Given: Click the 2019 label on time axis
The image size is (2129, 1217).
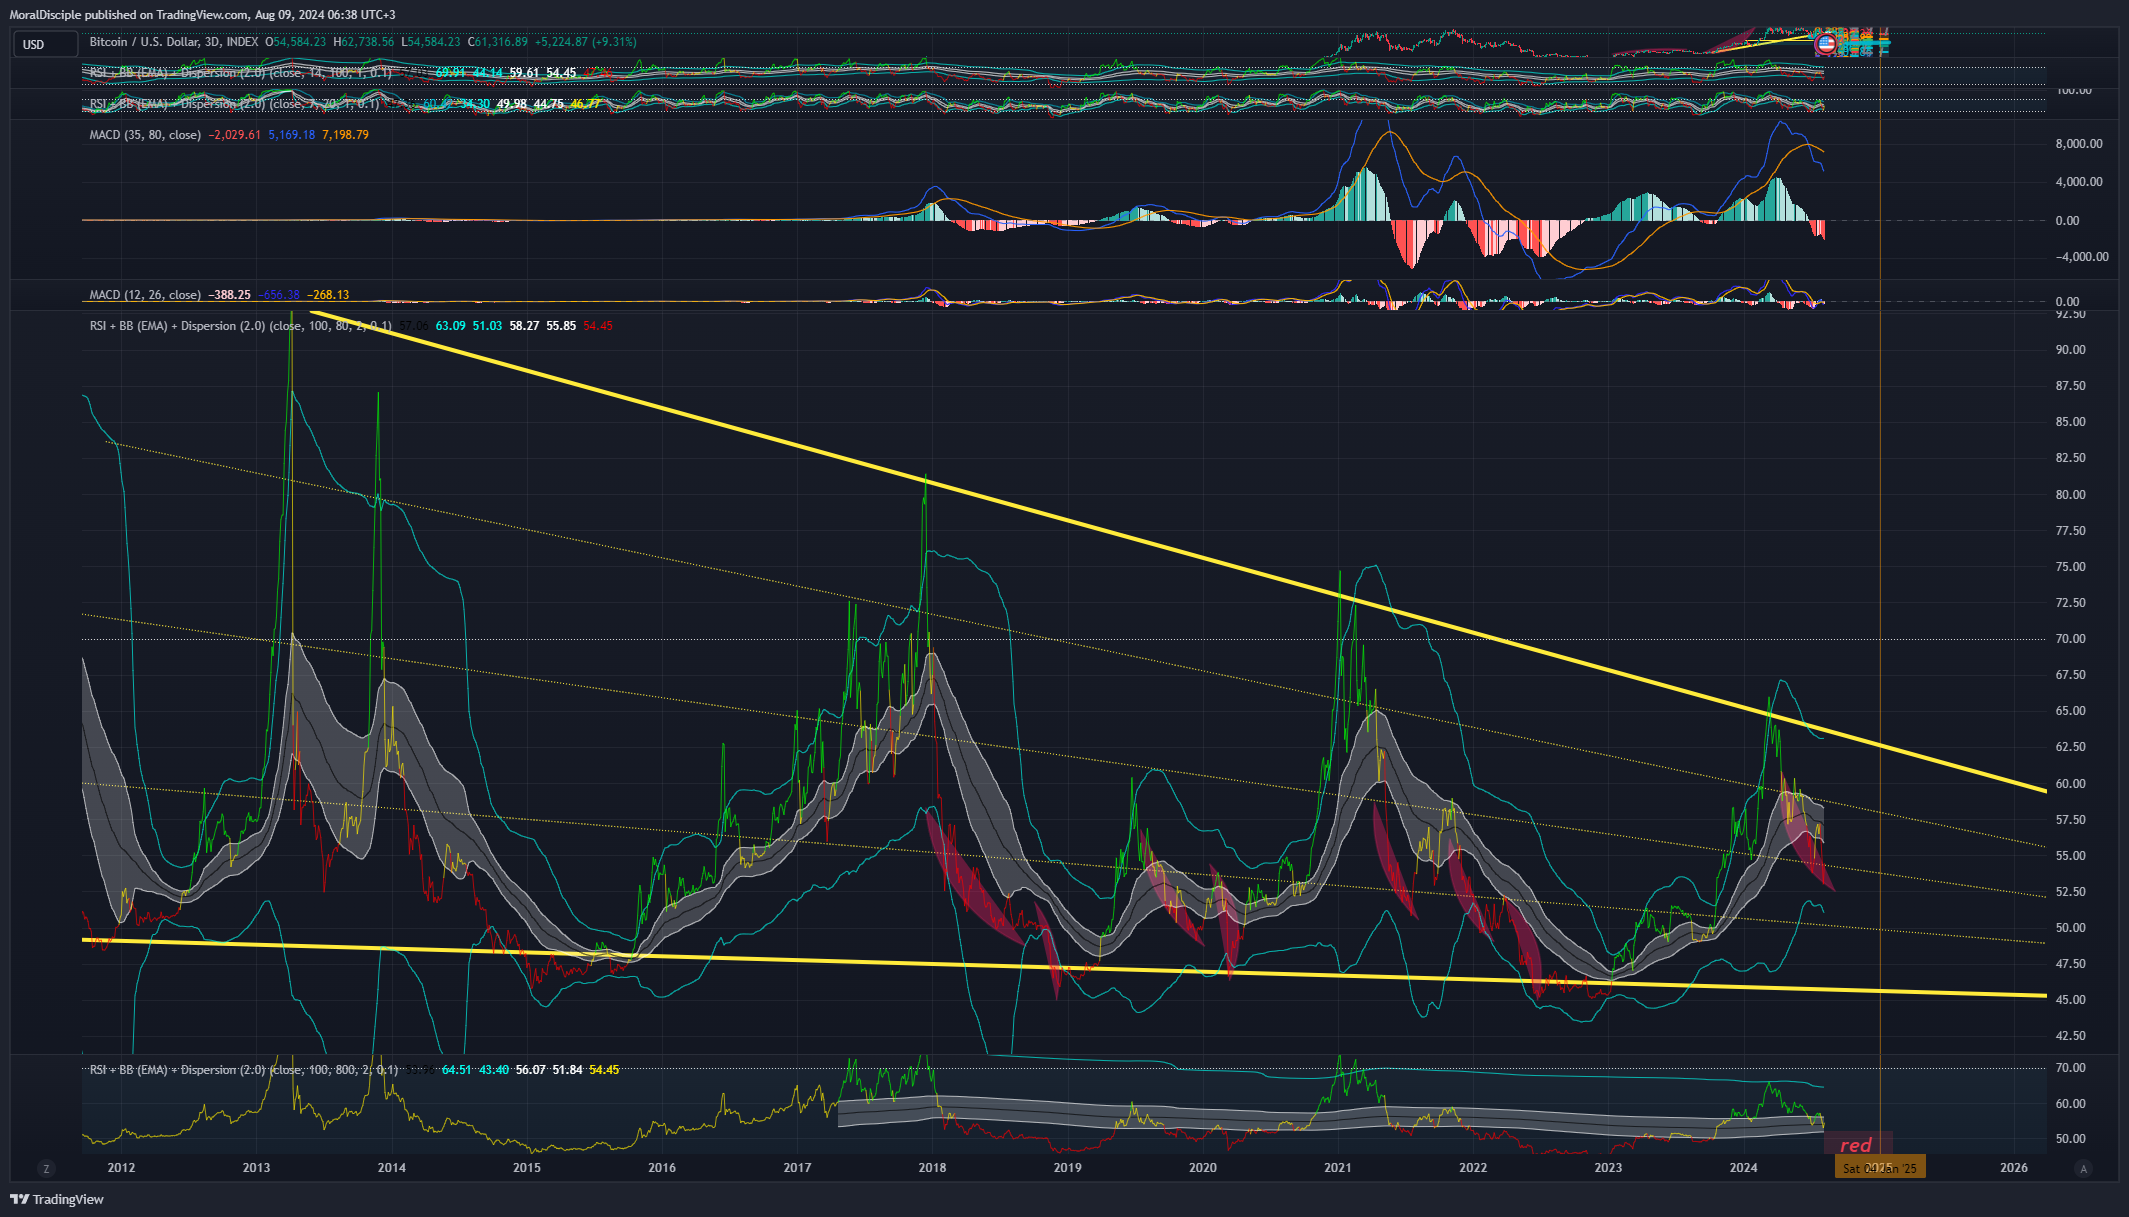Looking at the screenshot, I should click(x=1067, y=1168).
